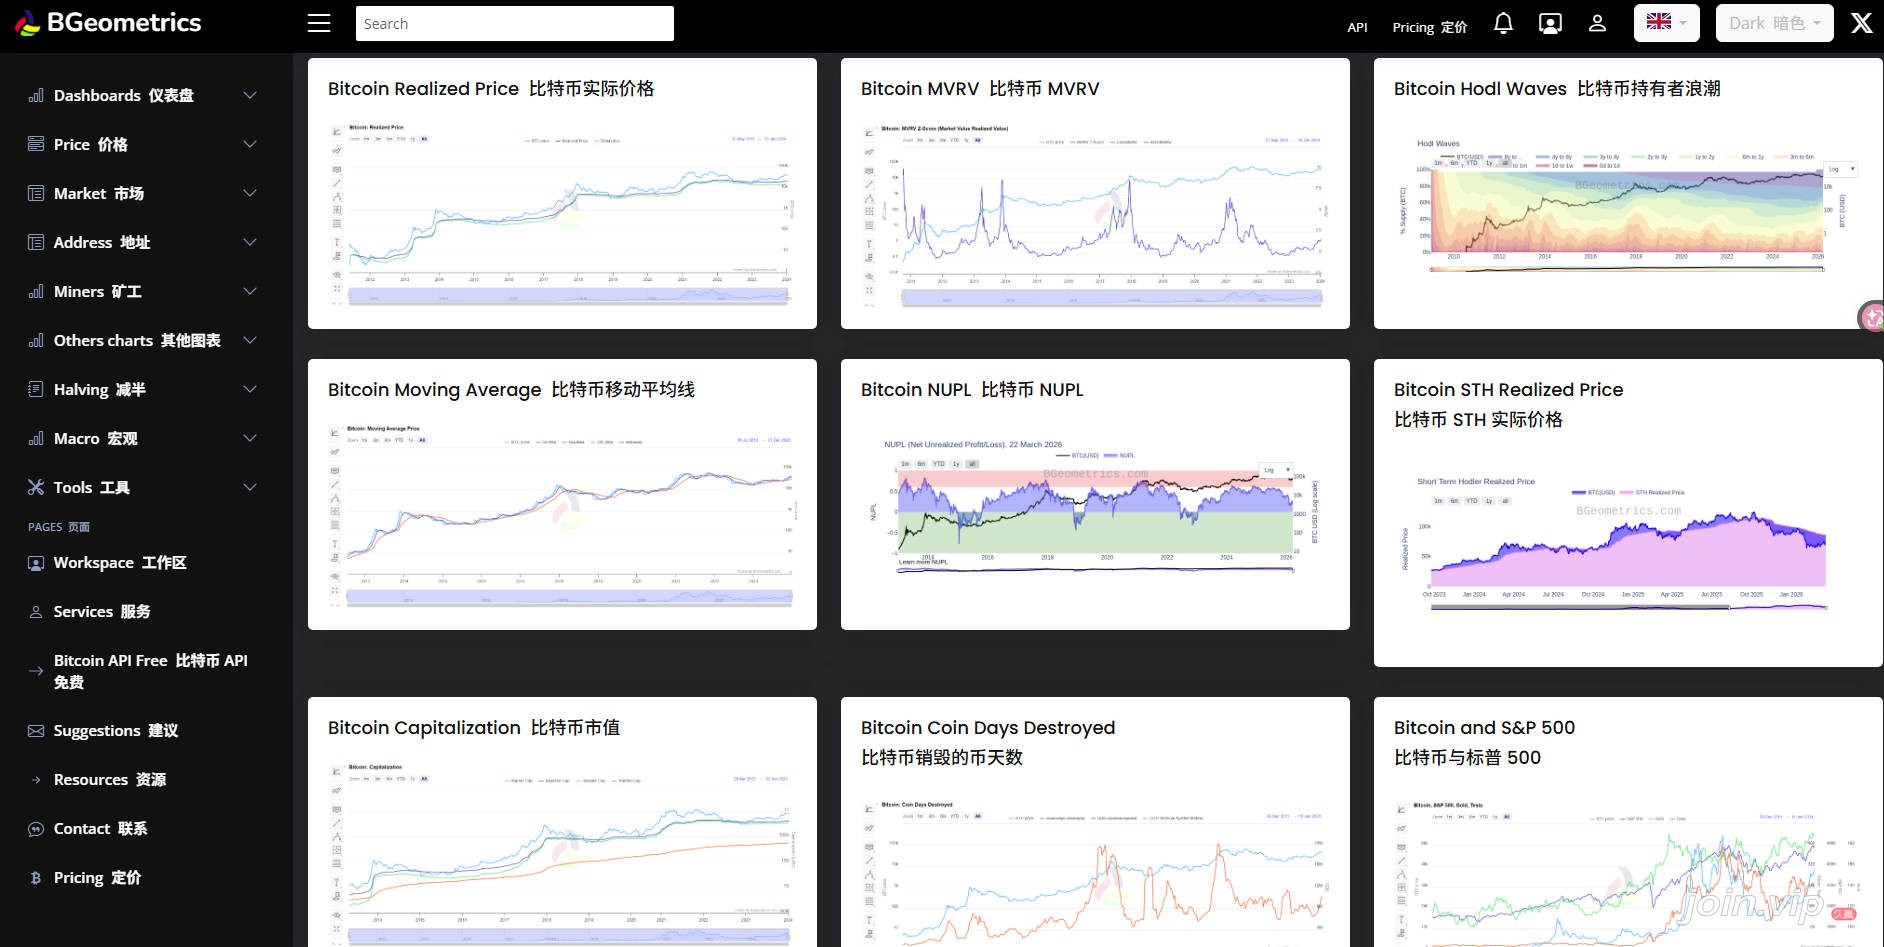Open the Bitcoin and S&P 500 card title
This screenshot has width=1884, height=947.
(1484, 742)
